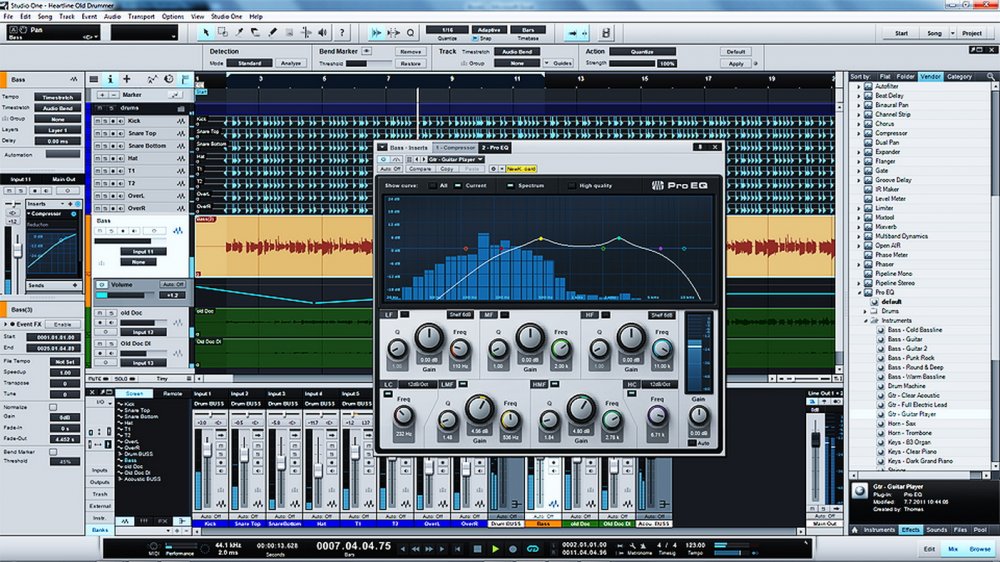Click the yellow LMF EQ curve node
The image size is (1000, 562).
pyautogui.click(x=541, y=239)
